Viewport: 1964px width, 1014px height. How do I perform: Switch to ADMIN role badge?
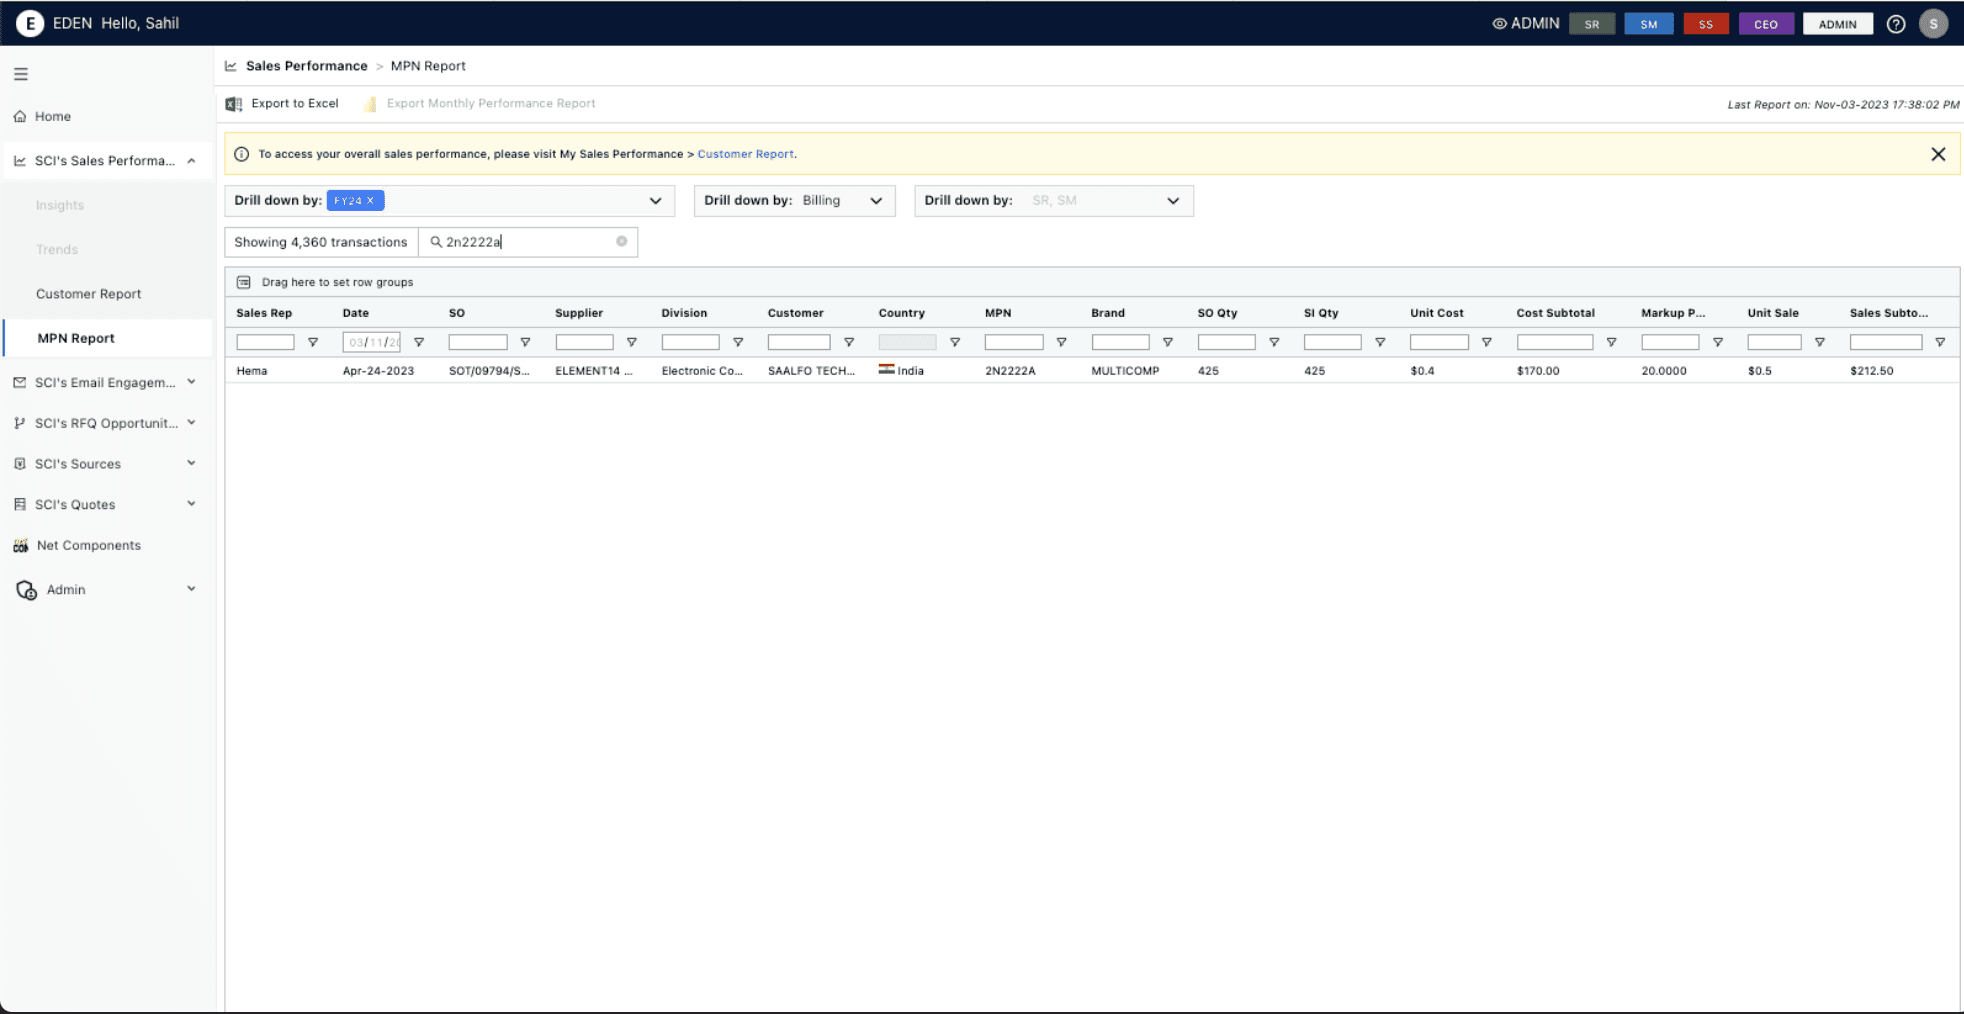click(x=1838, y=24)
